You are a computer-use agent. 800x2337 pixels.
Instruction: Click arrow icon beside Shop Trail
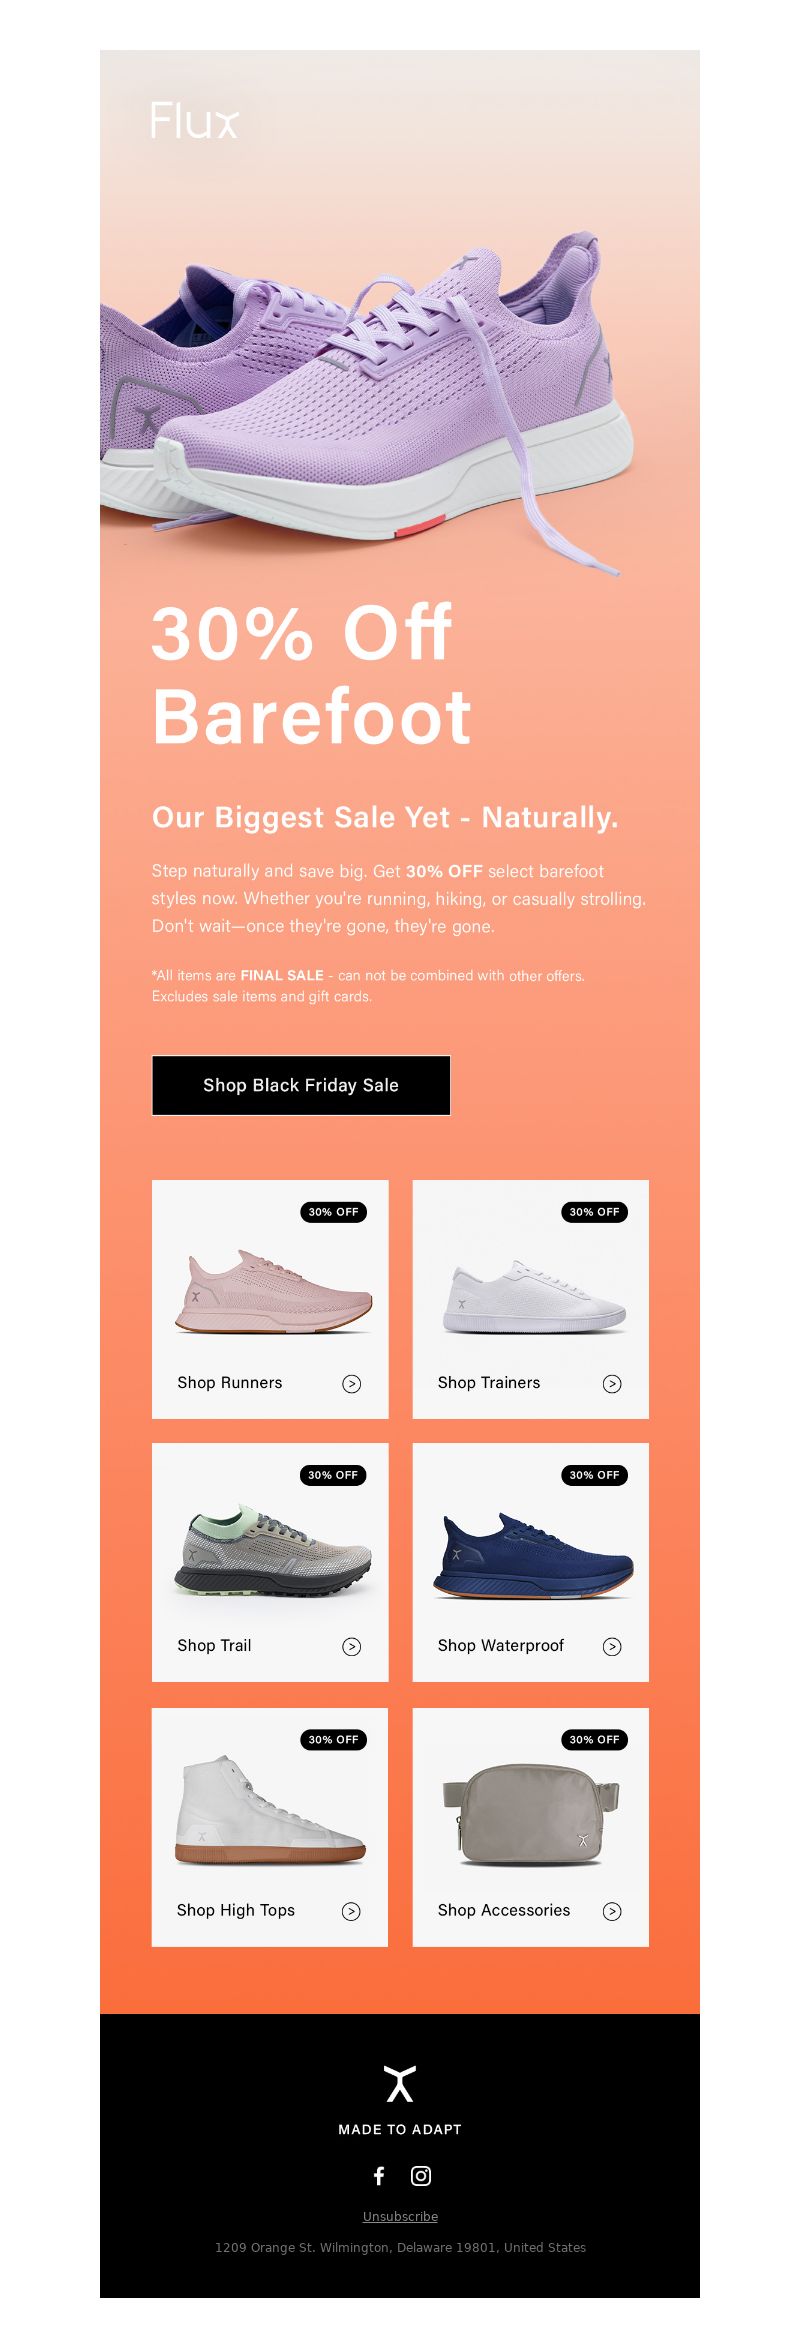coord(352,1646)
